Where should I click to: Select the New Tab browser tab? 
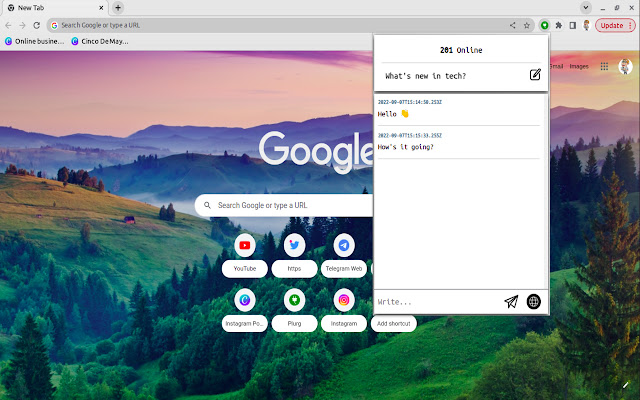click(55, 7)
